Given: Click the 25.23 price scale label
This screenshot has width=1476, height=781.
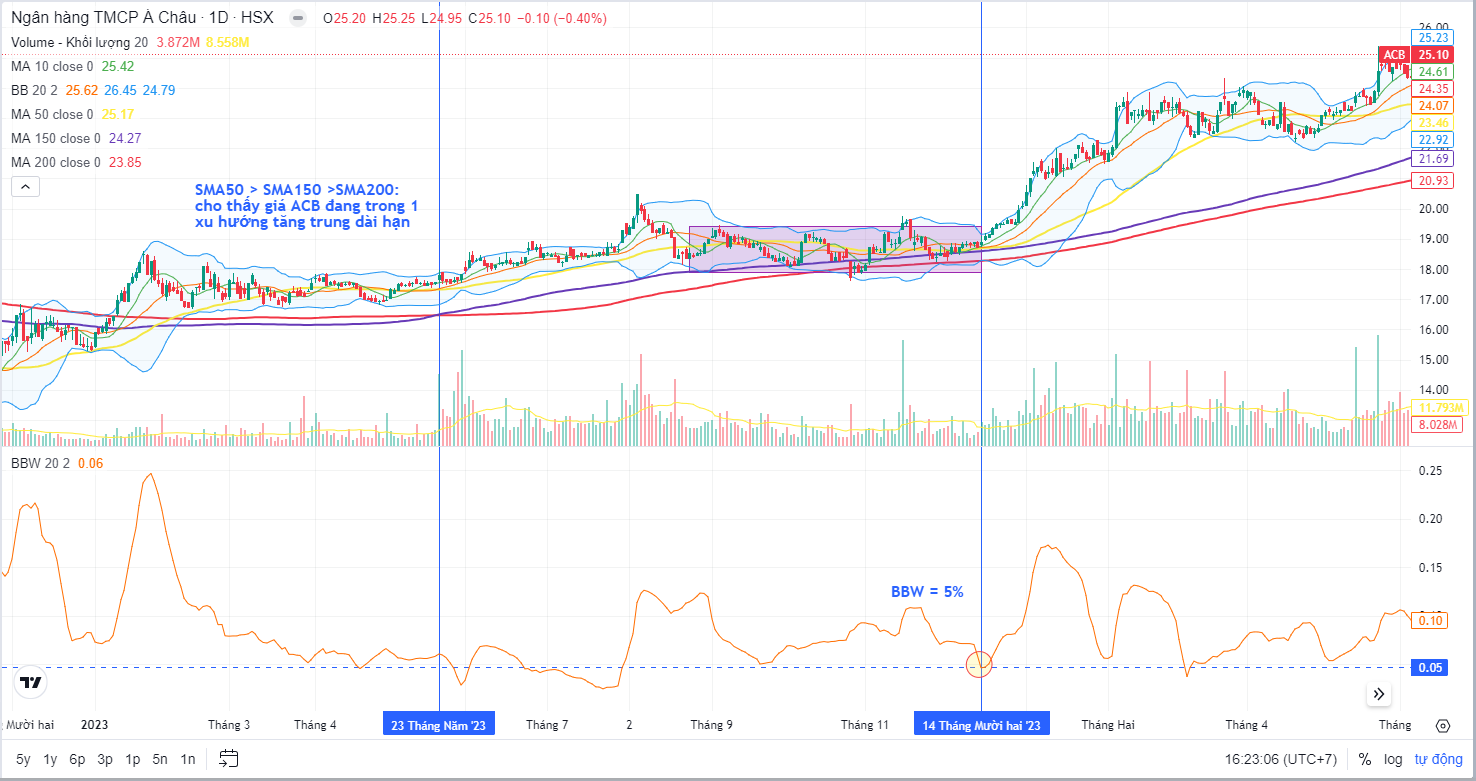Looking at the screenshot, I should (x=1432, y=38).
